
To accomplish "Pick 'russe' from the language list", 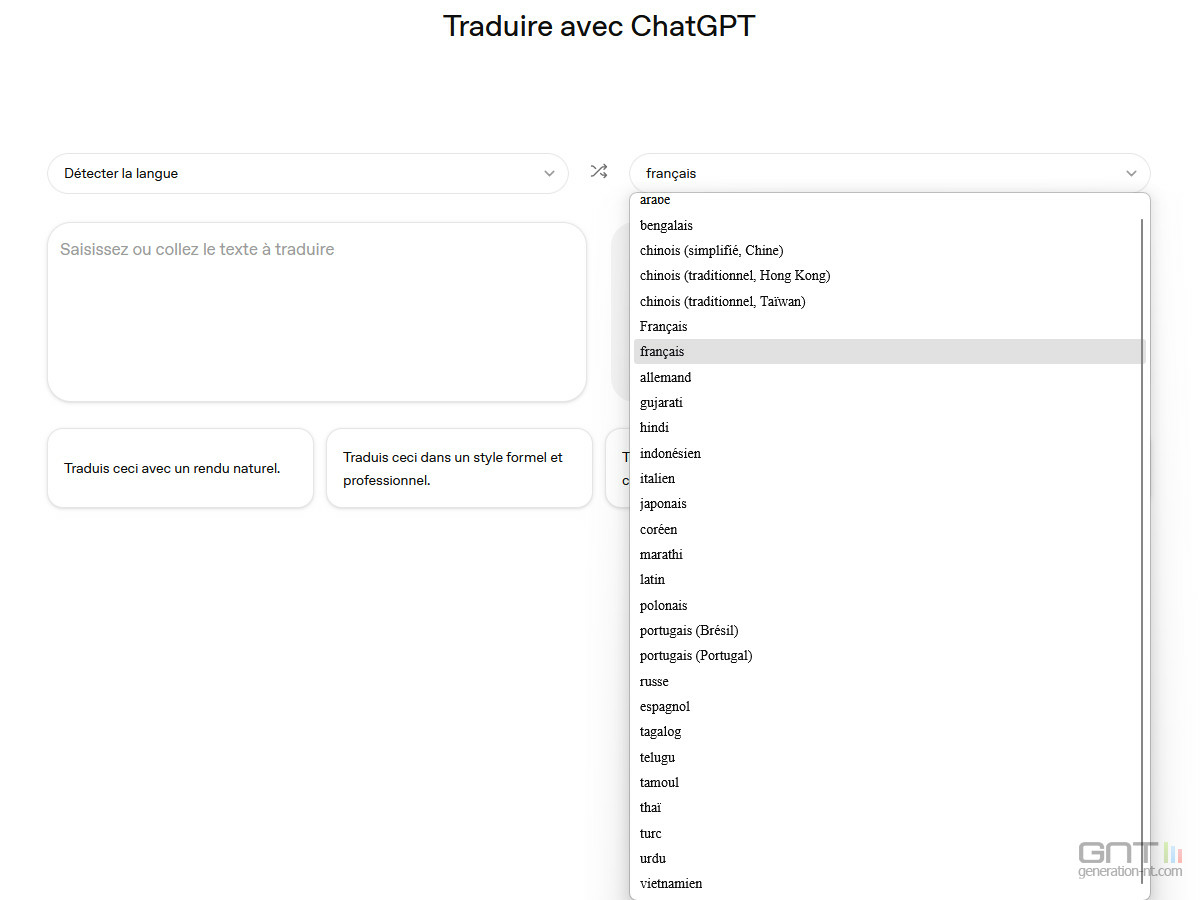I will coord(654,681).
